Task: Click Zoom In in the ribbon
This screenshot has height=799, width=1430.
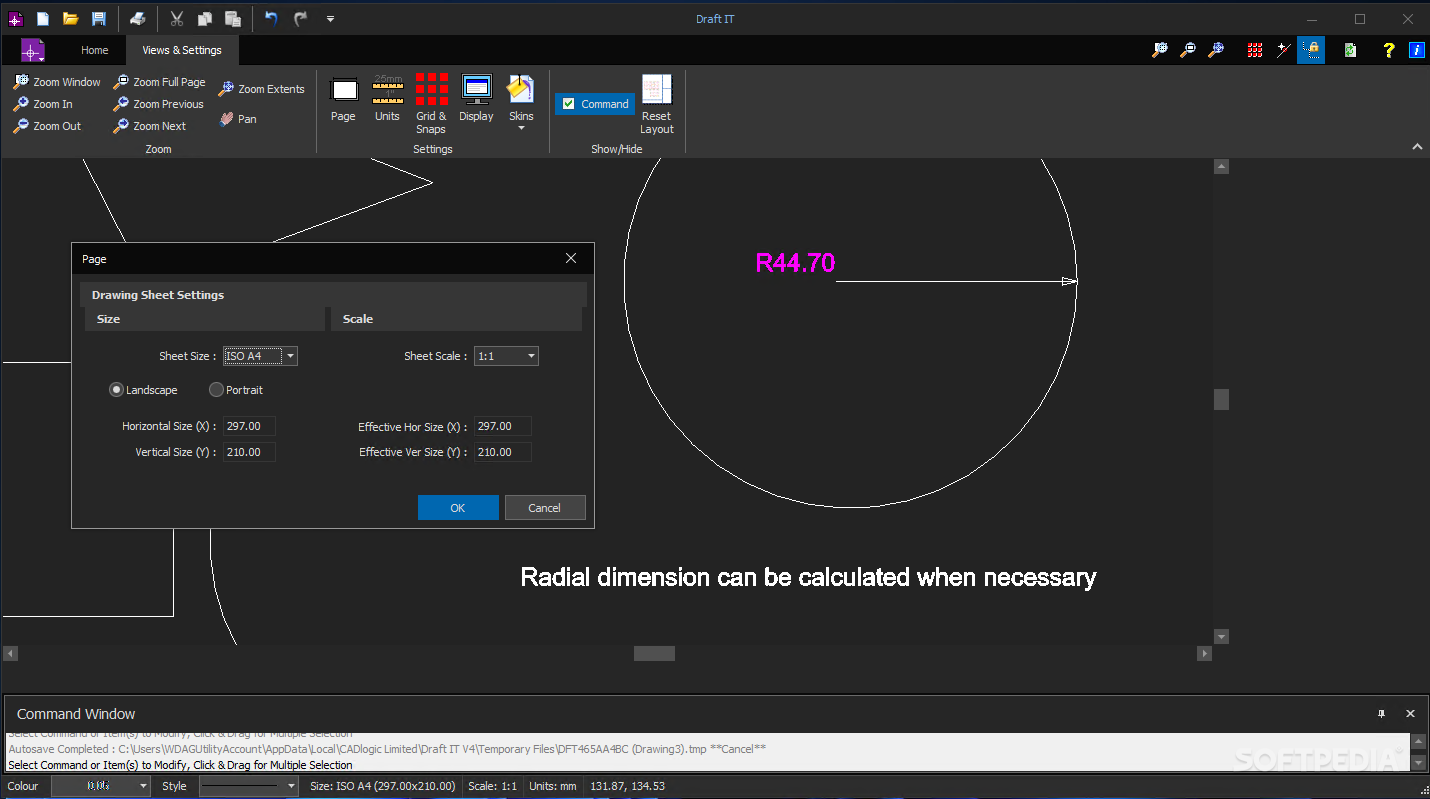Action: coord(43,104)
